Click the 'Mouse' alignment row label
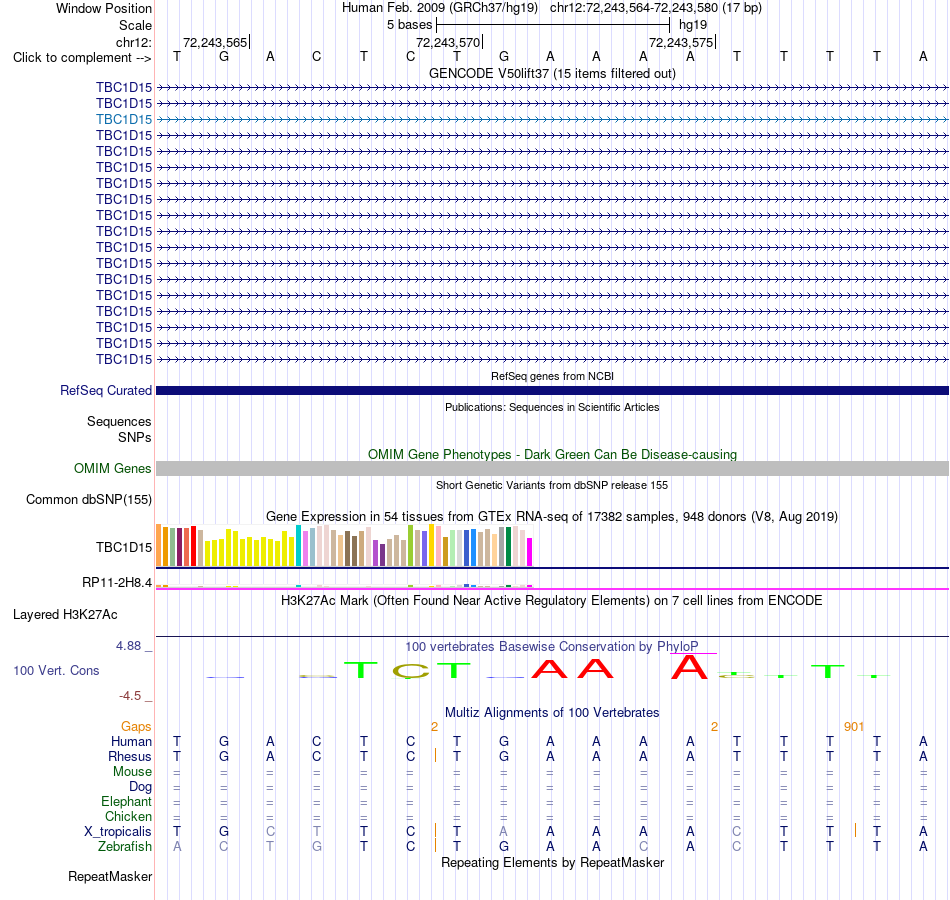The width and height of the screenshot is (950, 900). pyautogui.click(x=133, y=772)
